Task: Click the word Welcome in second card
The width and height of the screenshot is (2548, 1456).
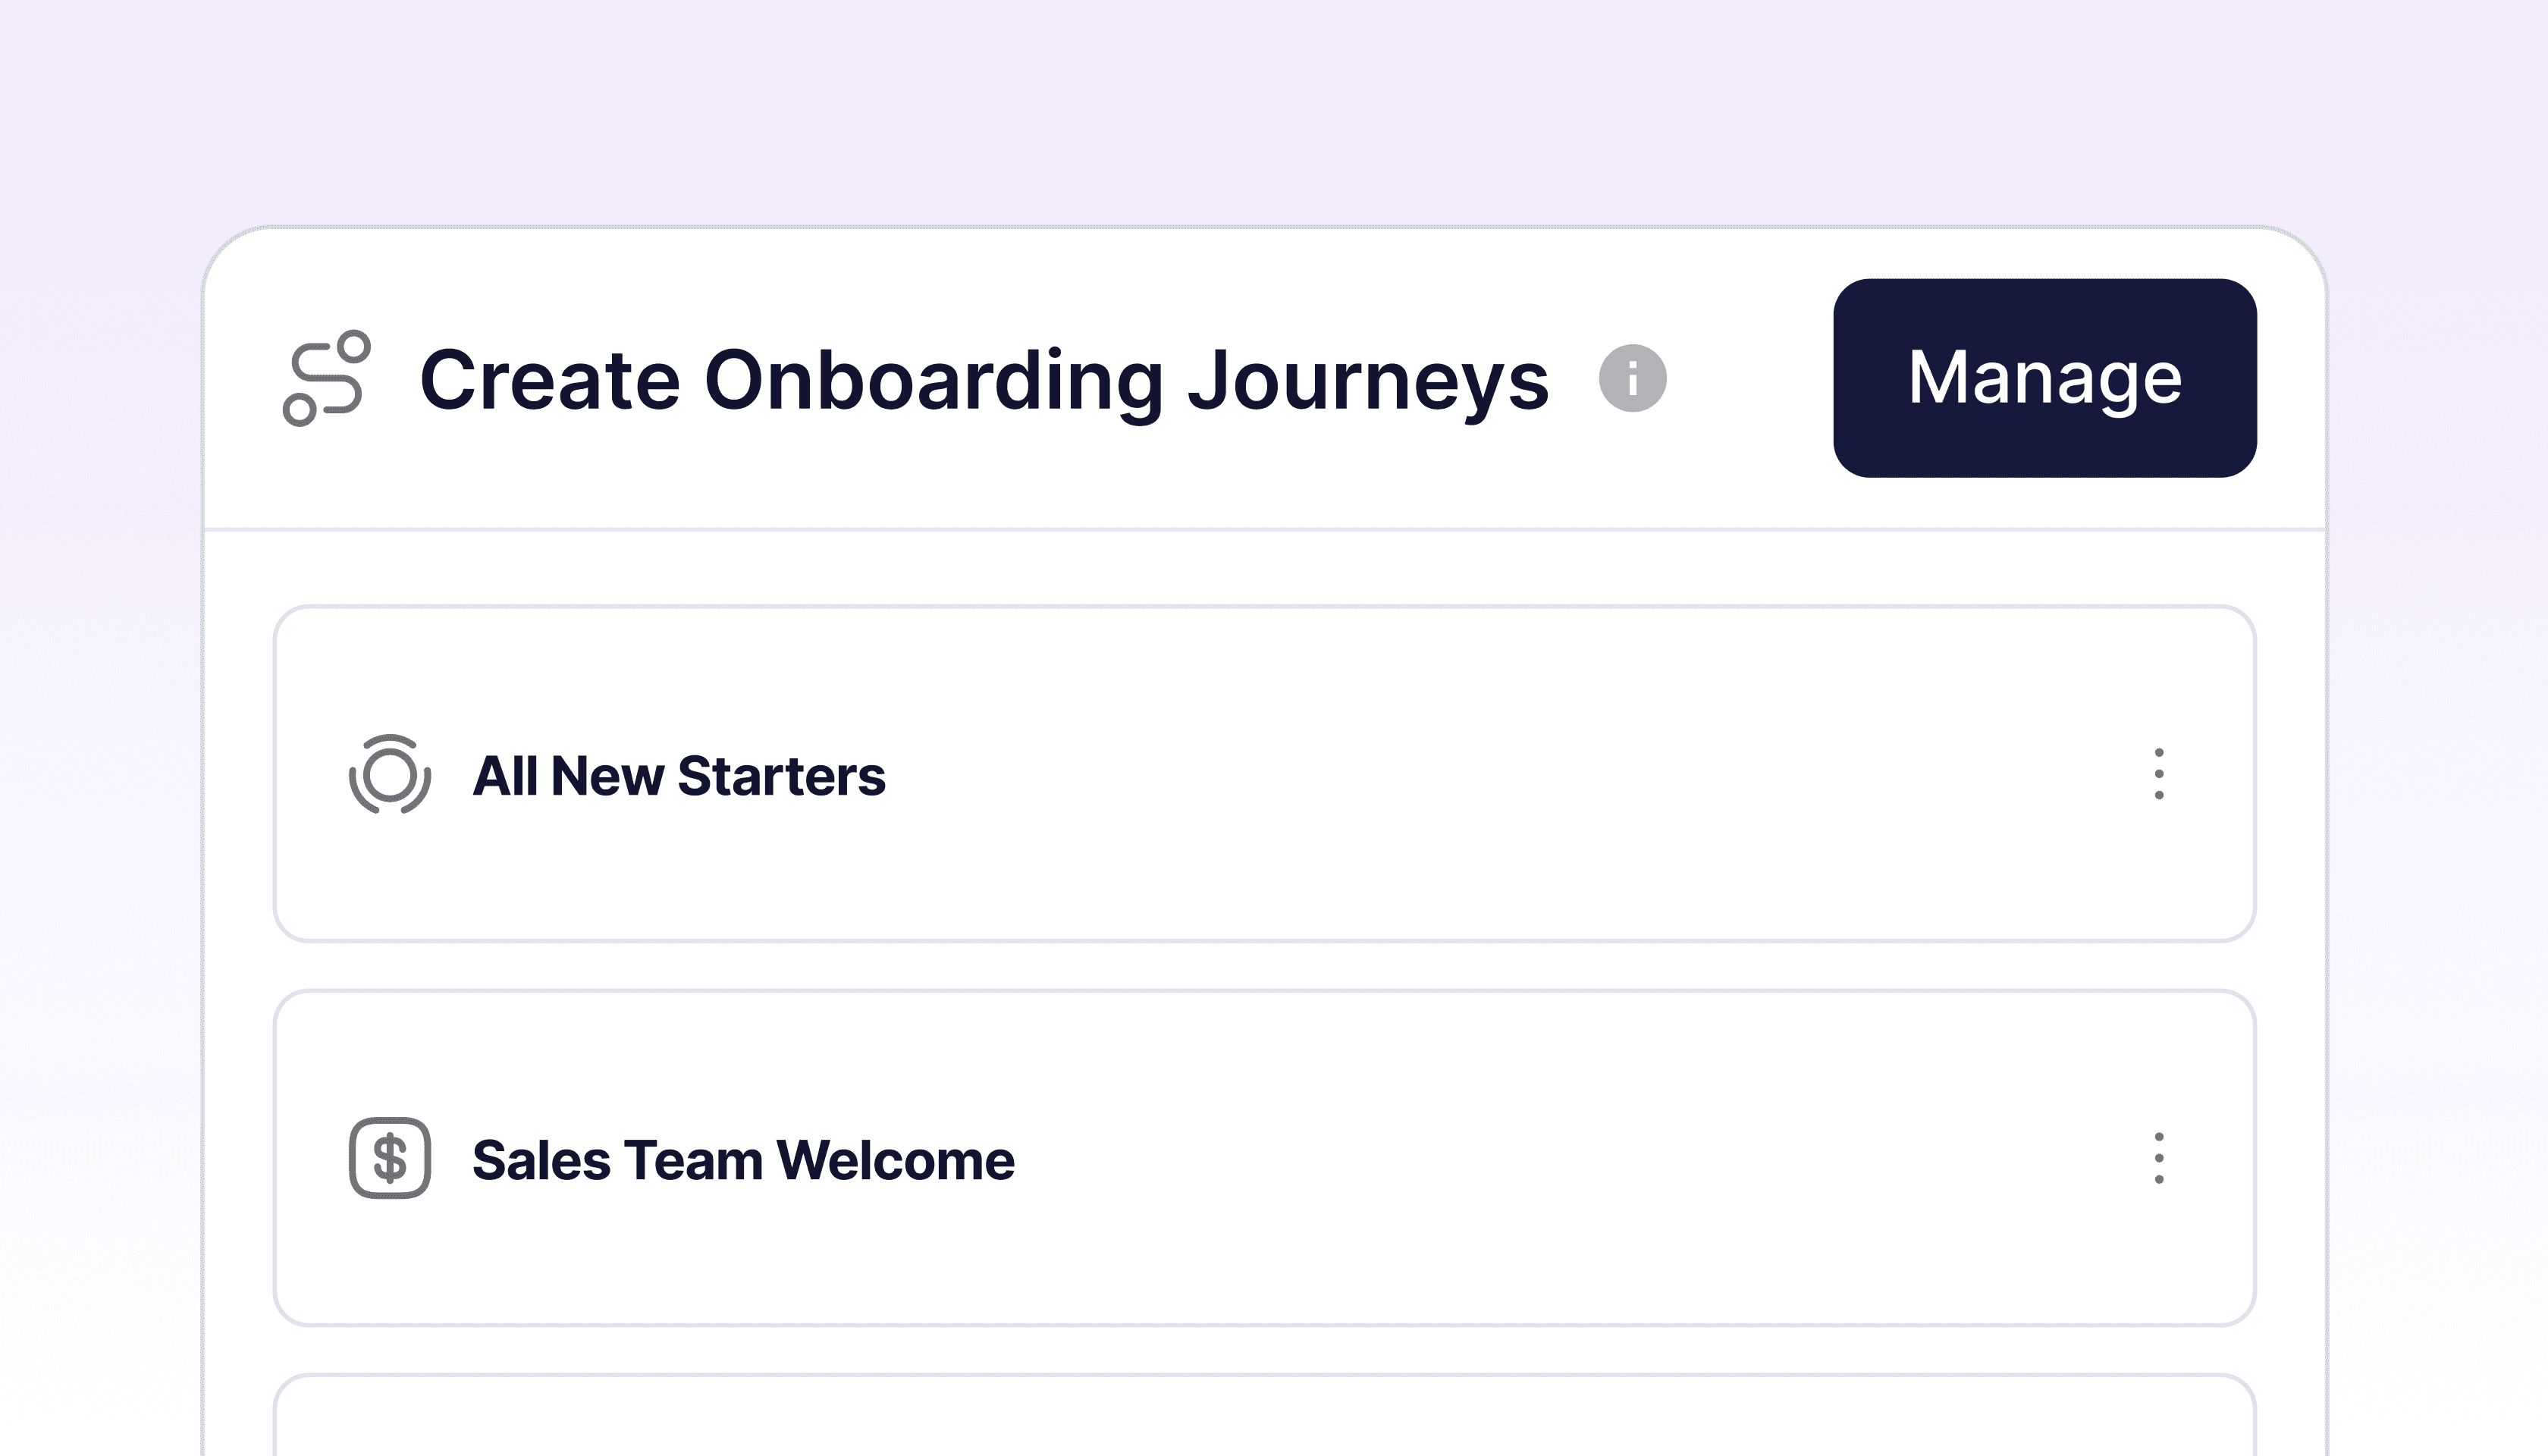Action: pos(895,1160)
